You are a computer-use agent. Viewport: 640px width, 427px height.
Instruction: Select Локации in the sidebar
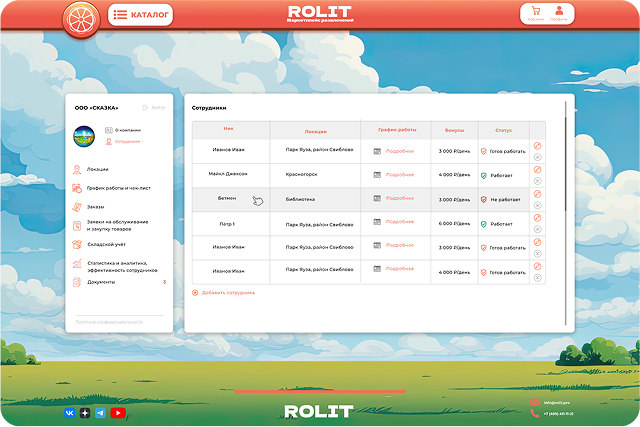(97, 169)
